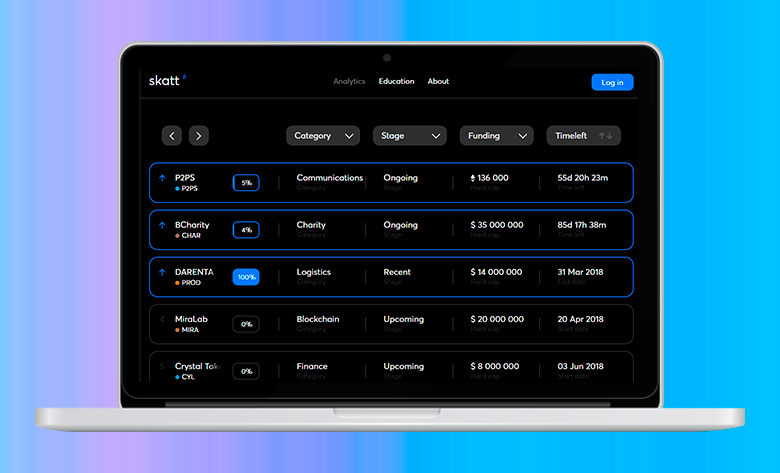Click the up arrow beside P2PS
The height and width of the screenshot is (473, 780).
[x=162, y=178]
